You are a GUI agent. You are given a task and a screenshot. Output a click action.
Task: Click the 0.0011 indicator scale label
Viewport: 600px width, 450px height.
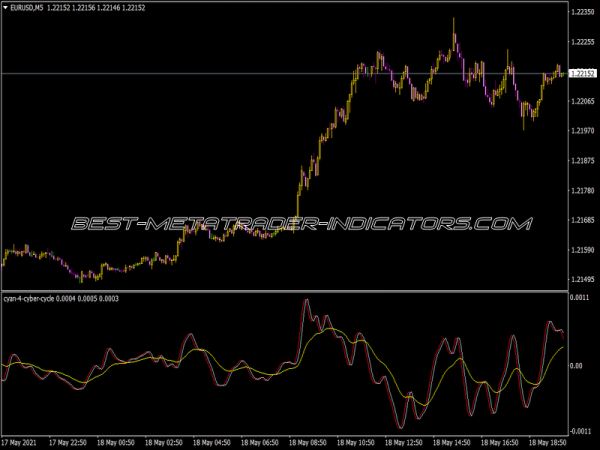coord(579,299)
